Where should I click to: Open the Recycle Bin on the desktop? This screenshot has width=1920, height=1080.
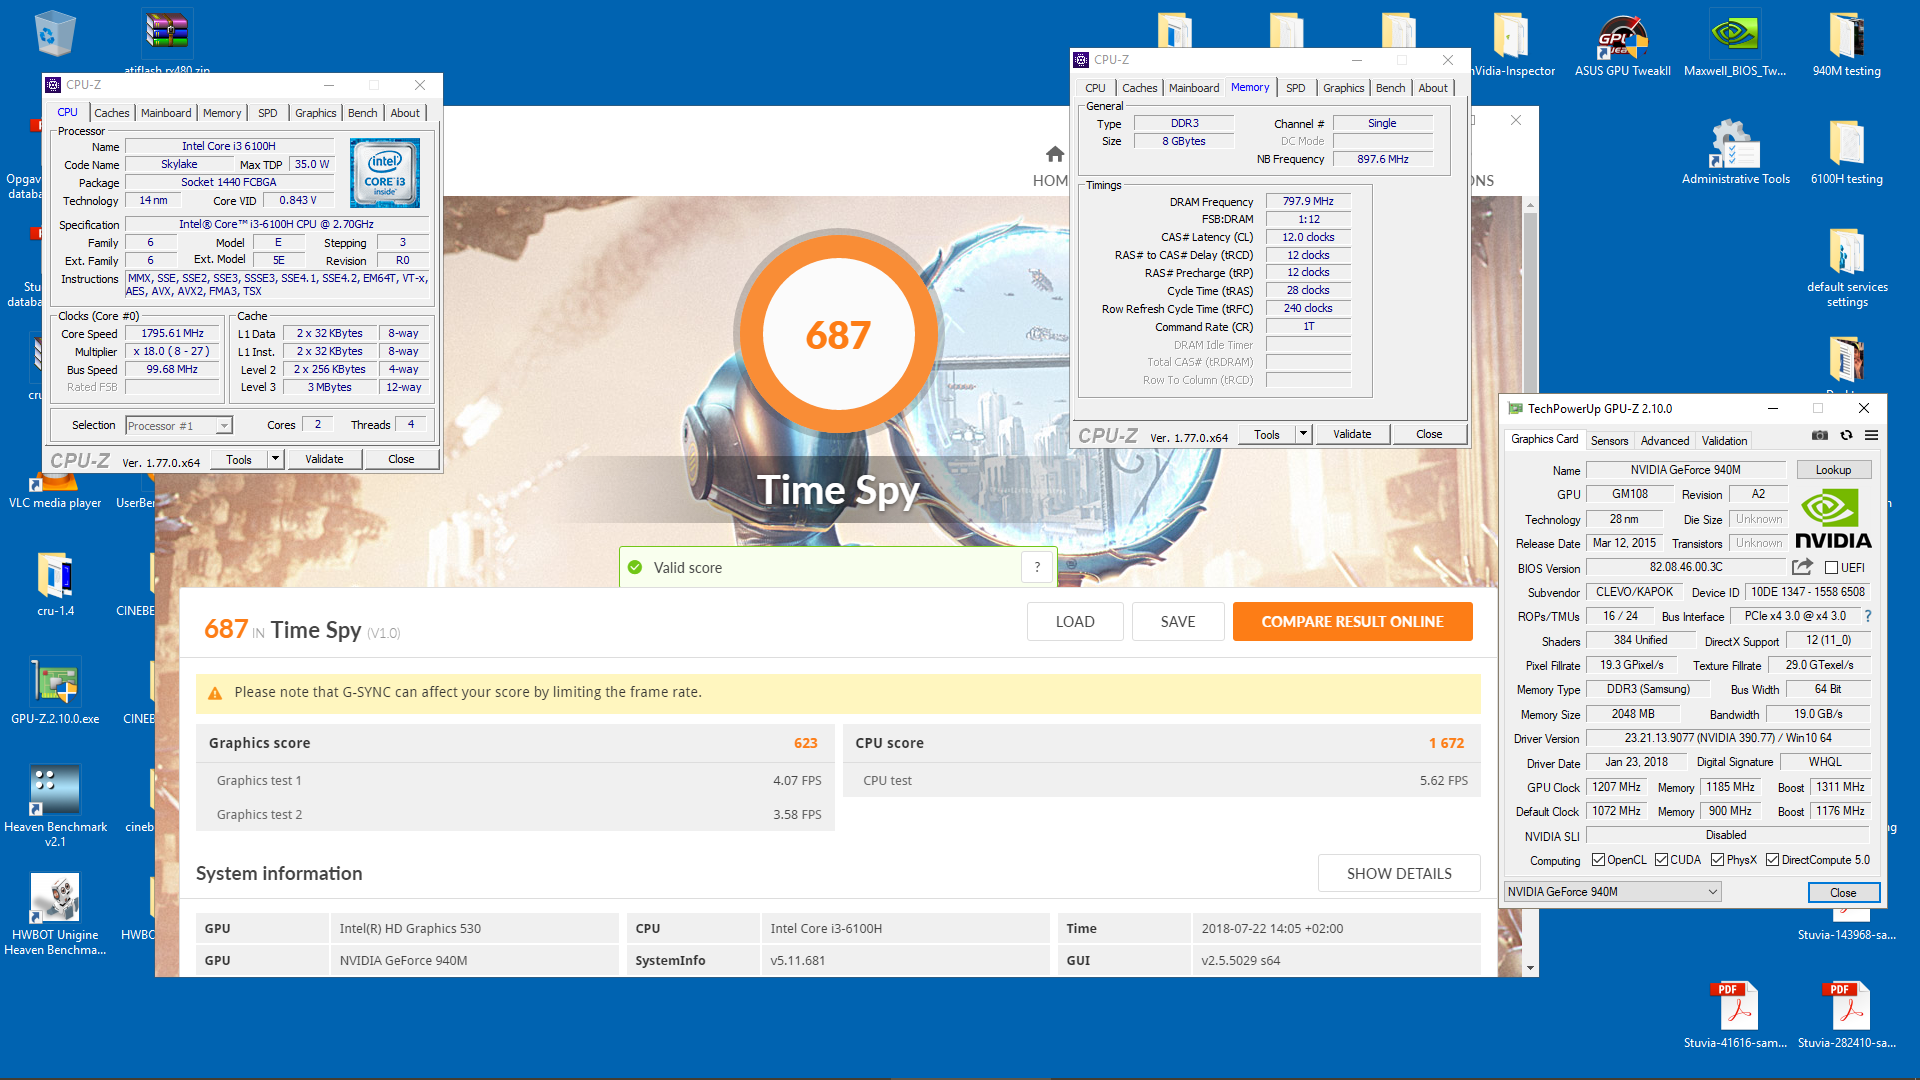(x=53, y=33)
